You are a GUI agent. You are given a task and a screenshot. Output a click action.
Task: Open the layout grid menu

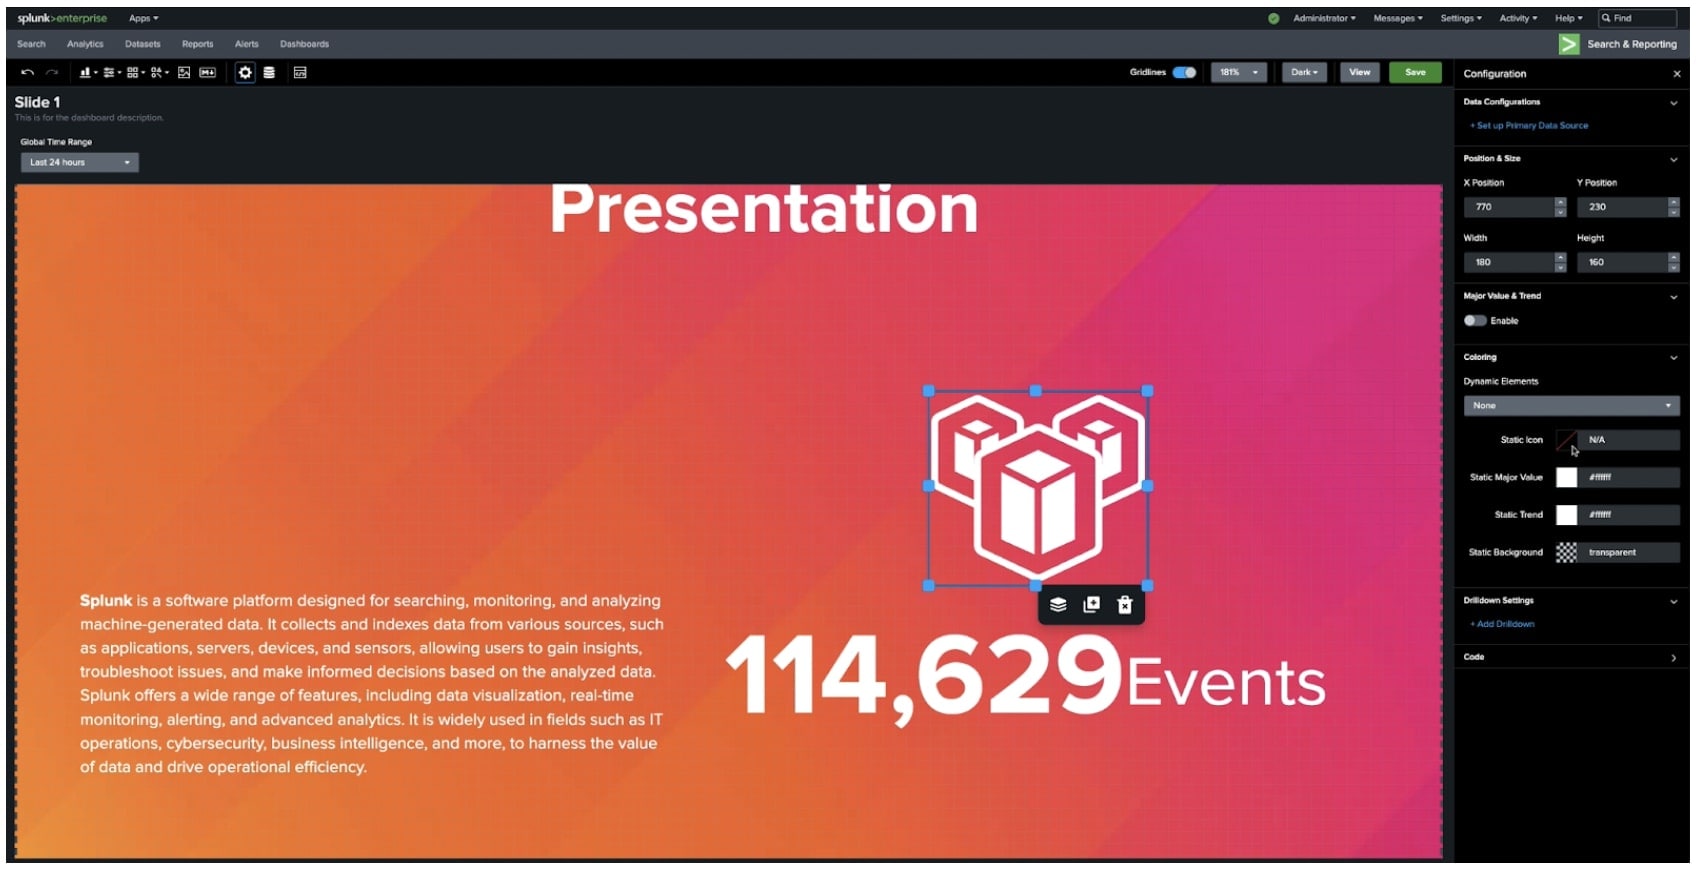click(136, 72)
